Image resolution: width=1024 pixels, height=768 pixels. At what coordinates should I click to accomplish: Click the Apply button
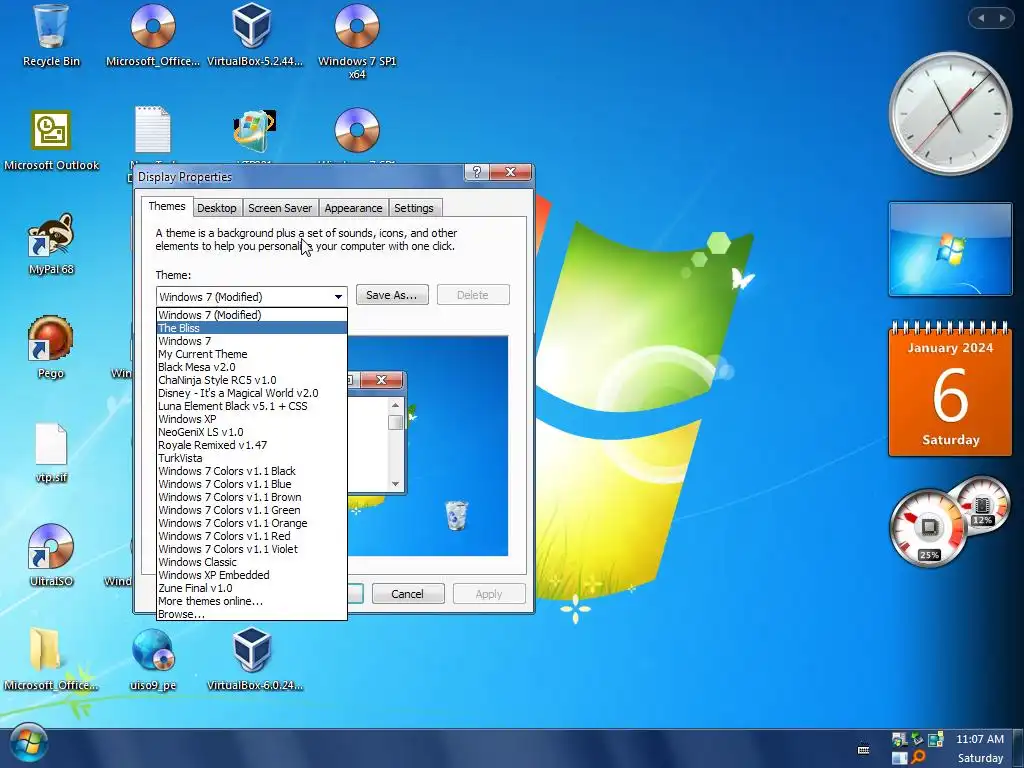[489, 594]
